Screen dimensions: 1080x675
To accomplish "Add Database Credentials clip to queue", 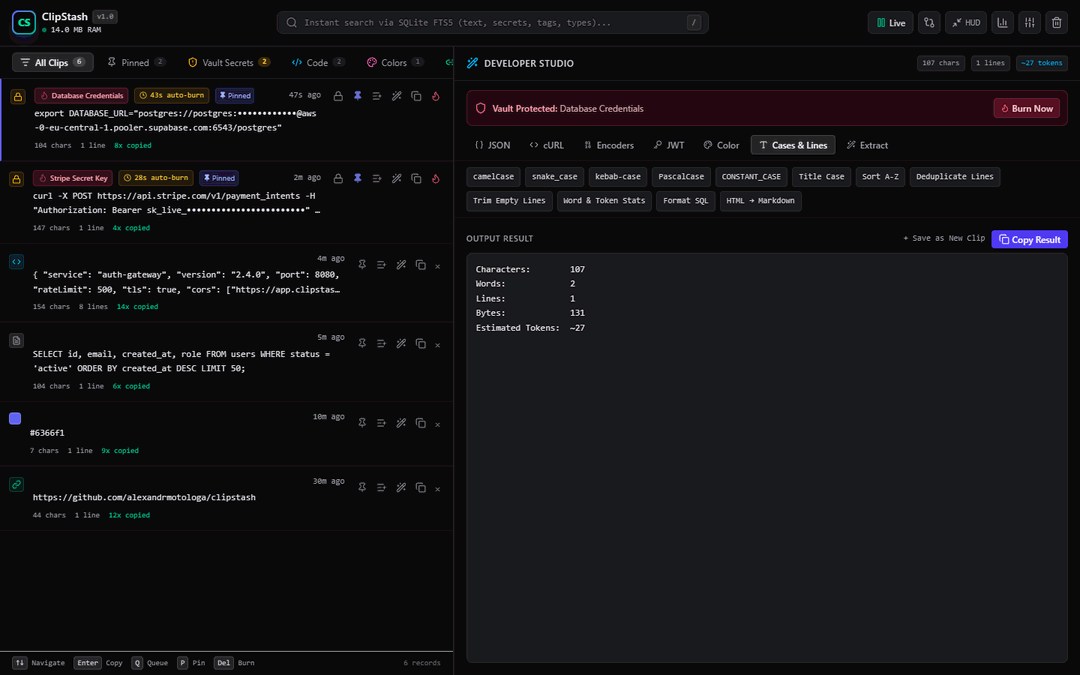I will point(377,96).
